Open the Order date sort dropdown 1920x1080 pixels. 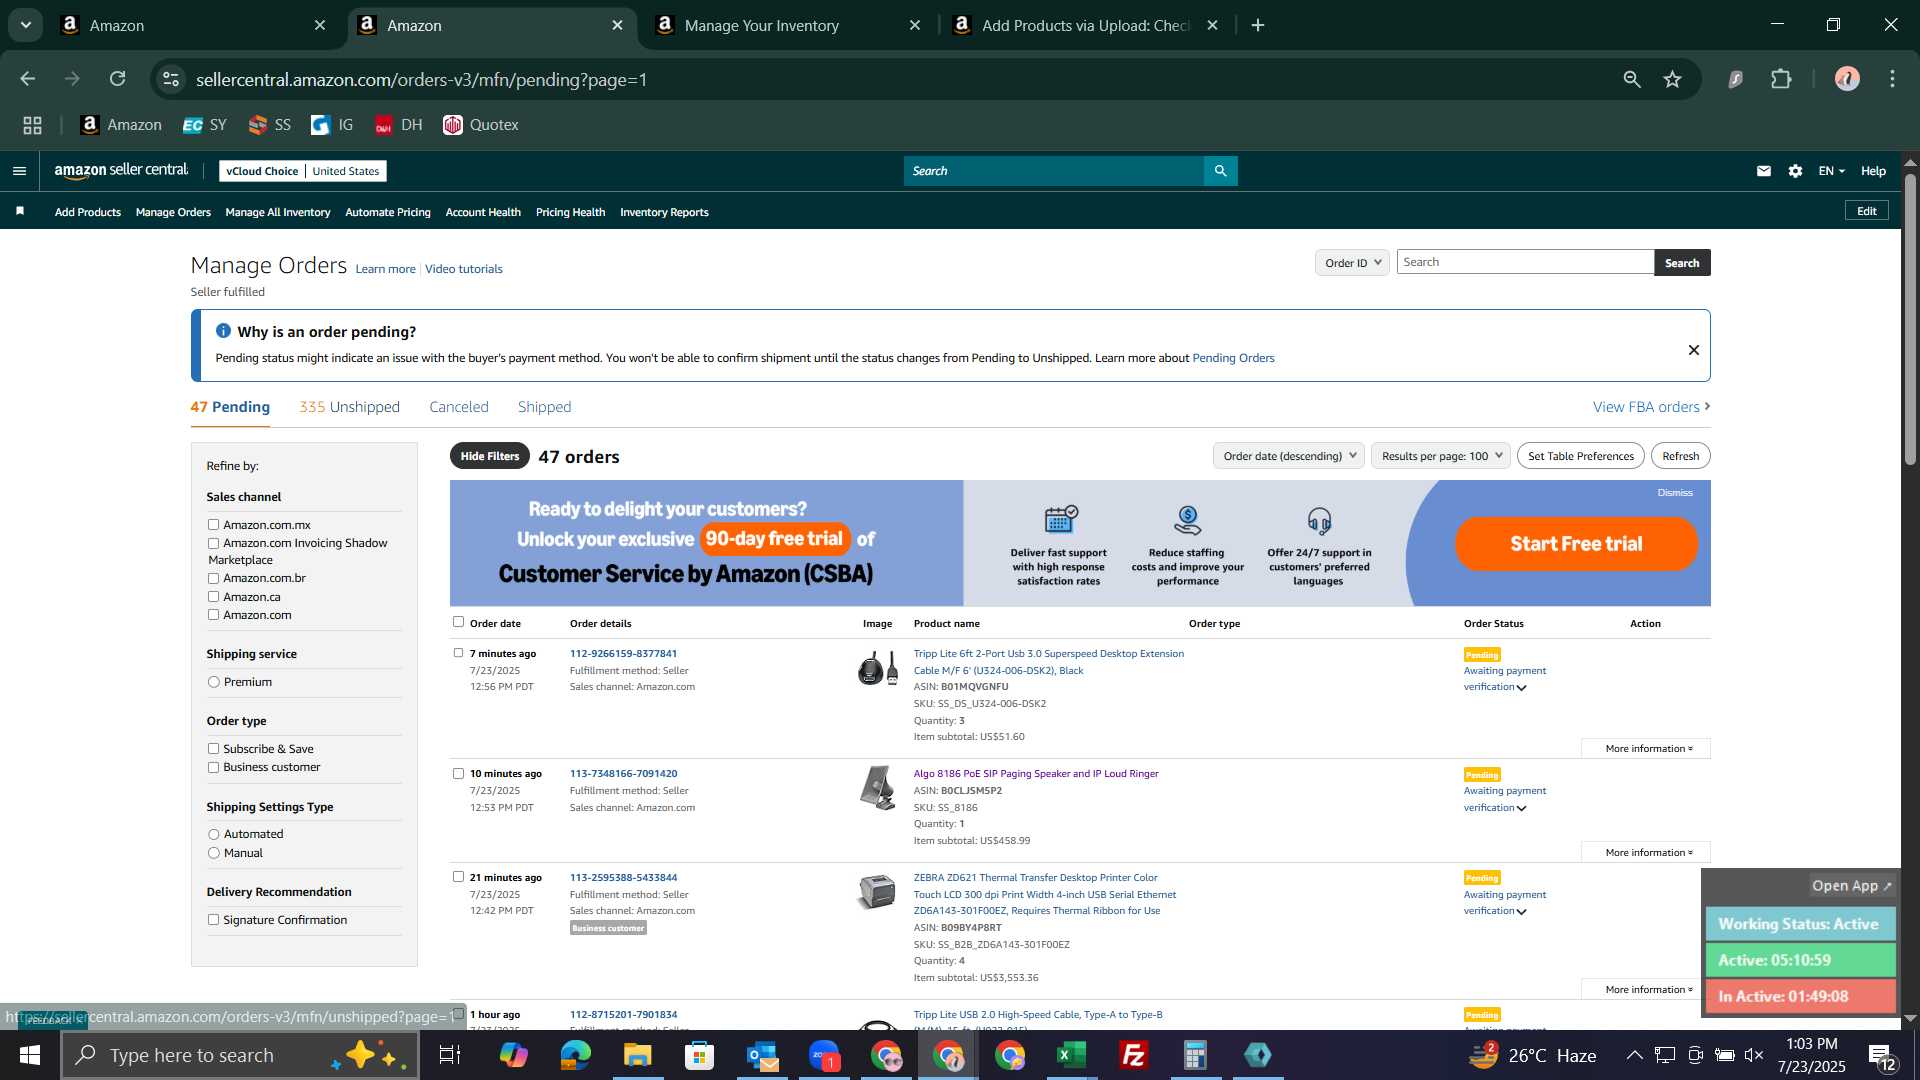click(x=1289, y=456)
